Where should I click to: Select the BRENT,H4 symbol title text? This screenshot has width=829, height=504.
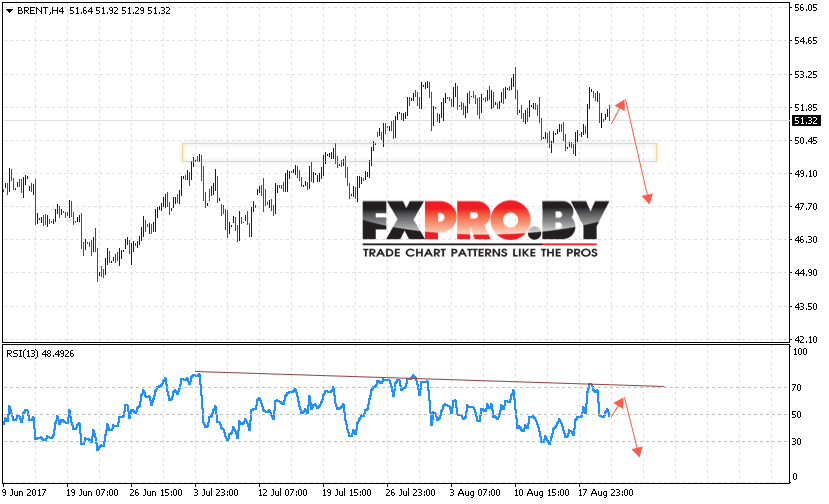[x=41, y=11]
